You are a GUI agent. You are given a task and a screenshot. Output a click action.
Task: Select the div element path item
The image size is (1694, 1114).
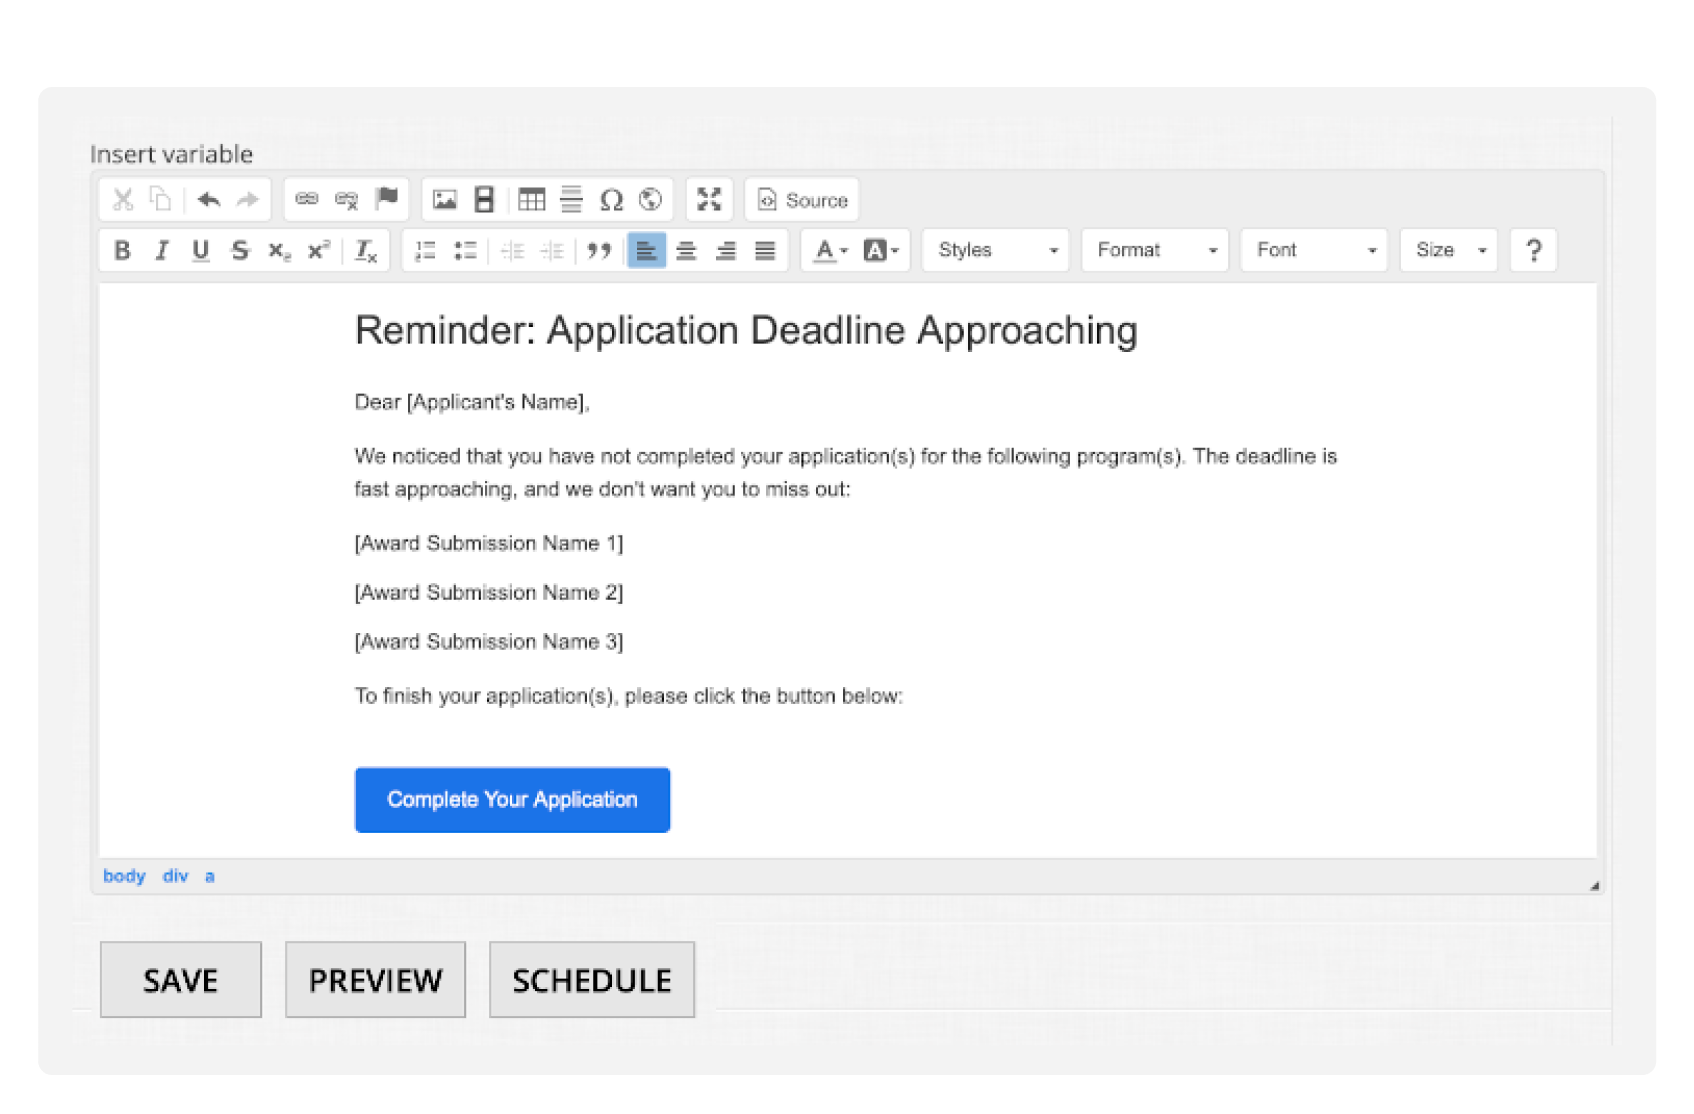click(175, 876)
